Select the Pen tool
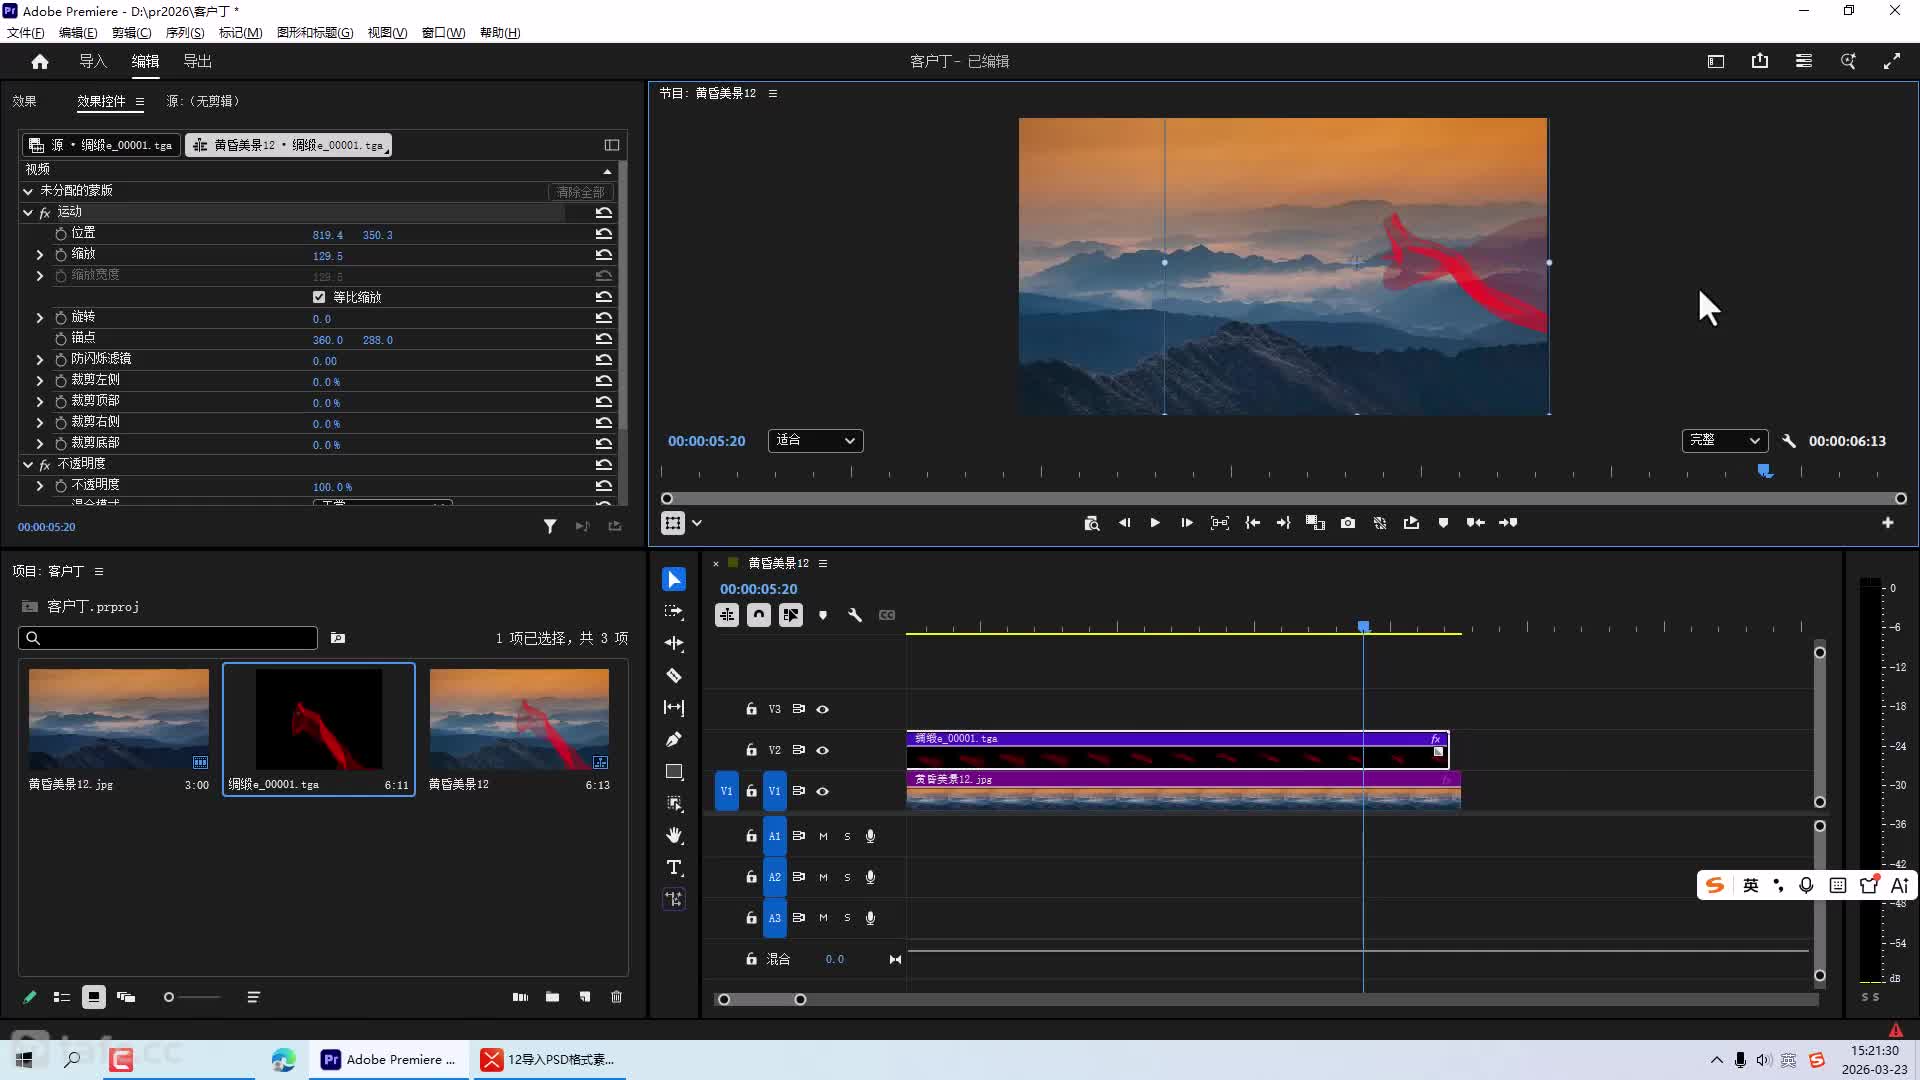The height and width of the screenshot is (1080, 1920). click(x=674, y=740)
